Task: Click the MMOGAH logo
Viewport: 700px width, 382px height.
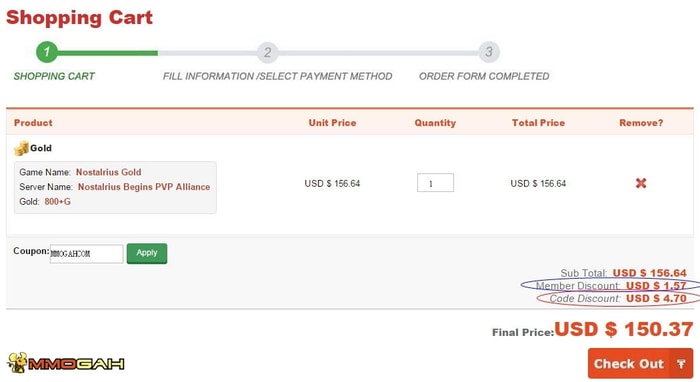Action: point(66,363)
